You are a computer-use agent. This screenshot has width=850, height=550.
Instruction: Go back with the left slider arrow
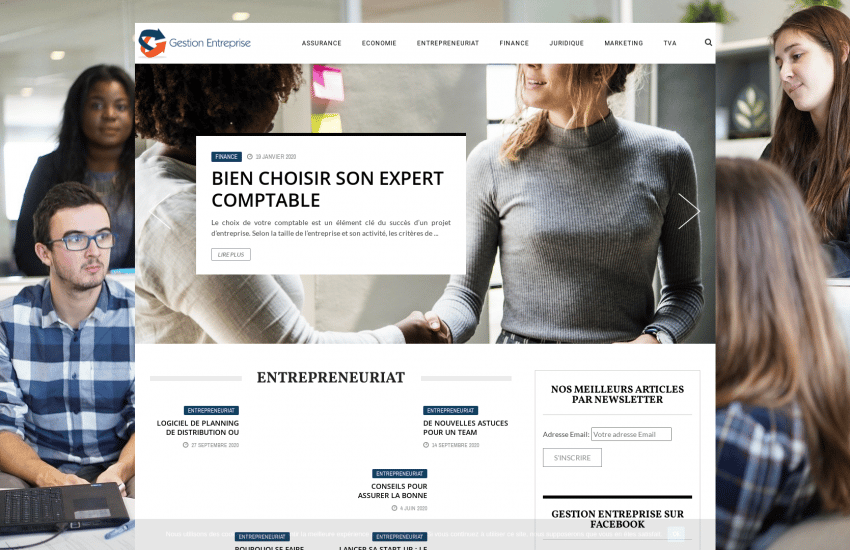[160, 211]
